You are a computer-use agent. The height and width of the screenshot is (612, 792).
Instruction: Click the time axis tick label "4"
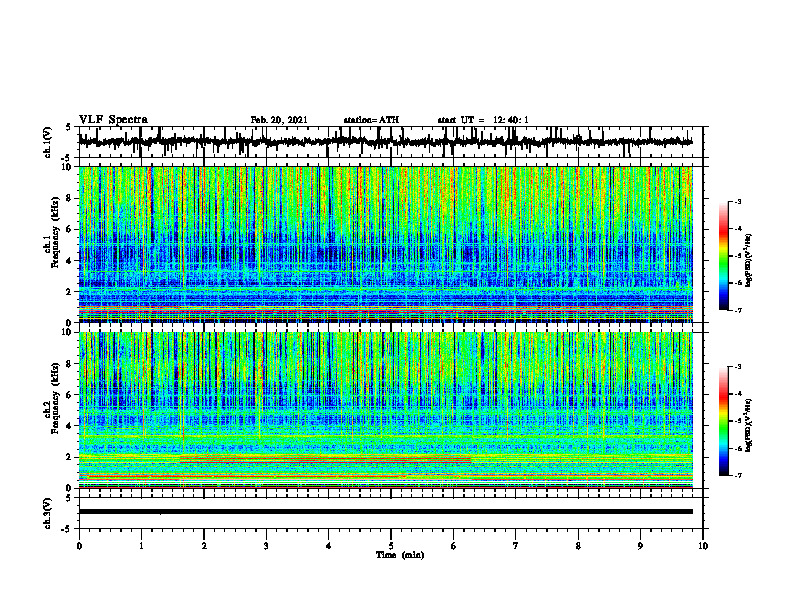click(329, 546)
